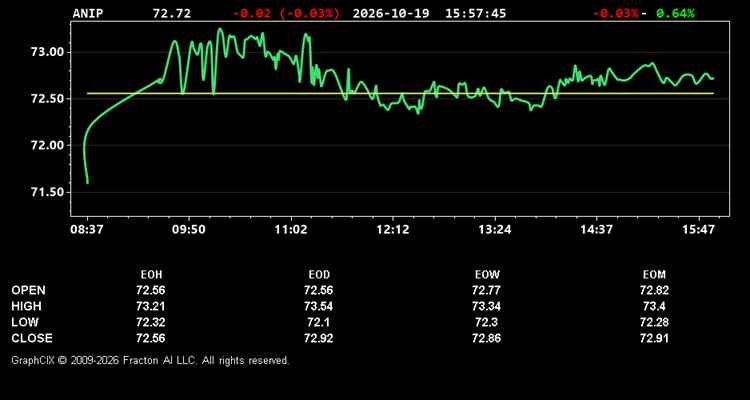Click the red change -0.02 (-0.03%)
The height and width of the screenshot is (400, 750).
(287, 13)
